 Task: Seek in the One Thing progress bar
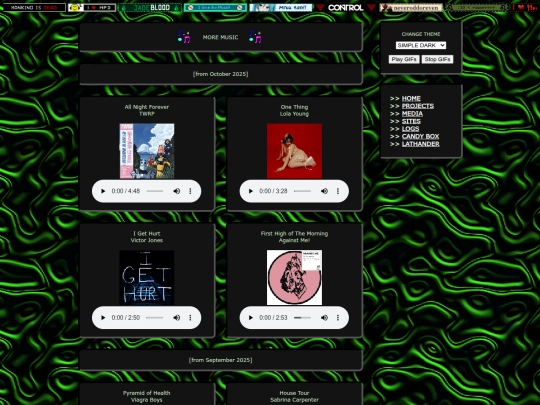[302, 191]
